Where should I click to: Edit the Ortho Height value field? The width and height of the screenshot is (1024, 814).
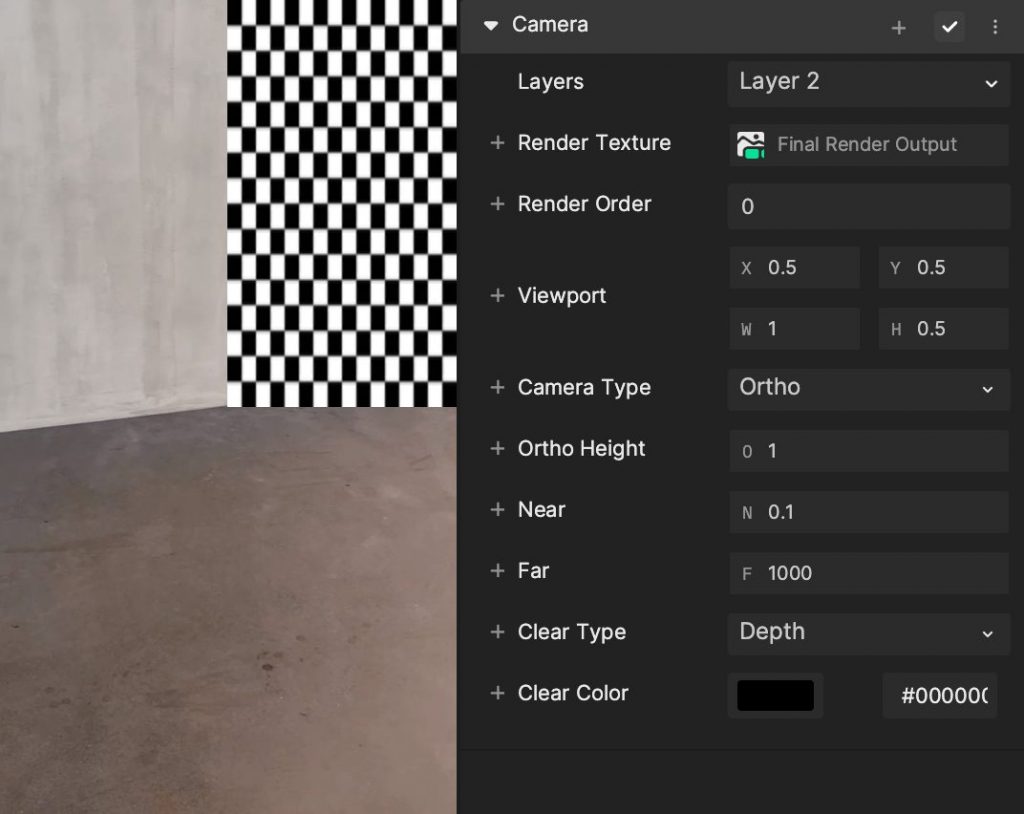click(868, 451)
